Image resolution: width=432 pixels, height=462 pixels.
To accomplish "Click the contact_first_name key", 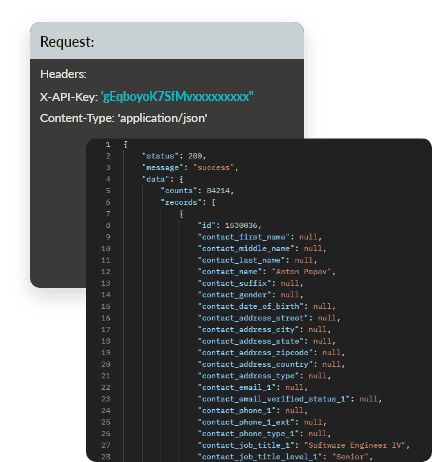I will click(x=244, y=237).
